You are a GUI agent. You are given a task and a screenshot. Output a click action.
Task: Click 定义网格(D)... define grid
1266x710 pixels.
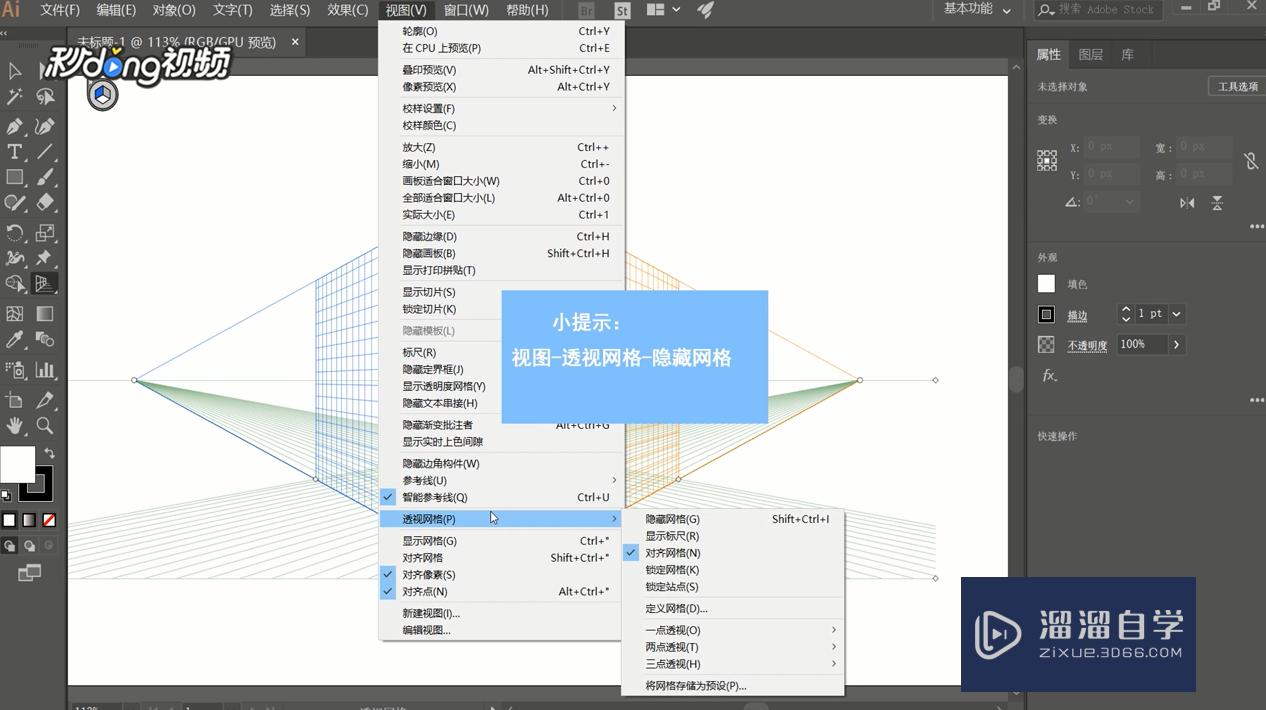pyautogui.click(x=733, y=608)
